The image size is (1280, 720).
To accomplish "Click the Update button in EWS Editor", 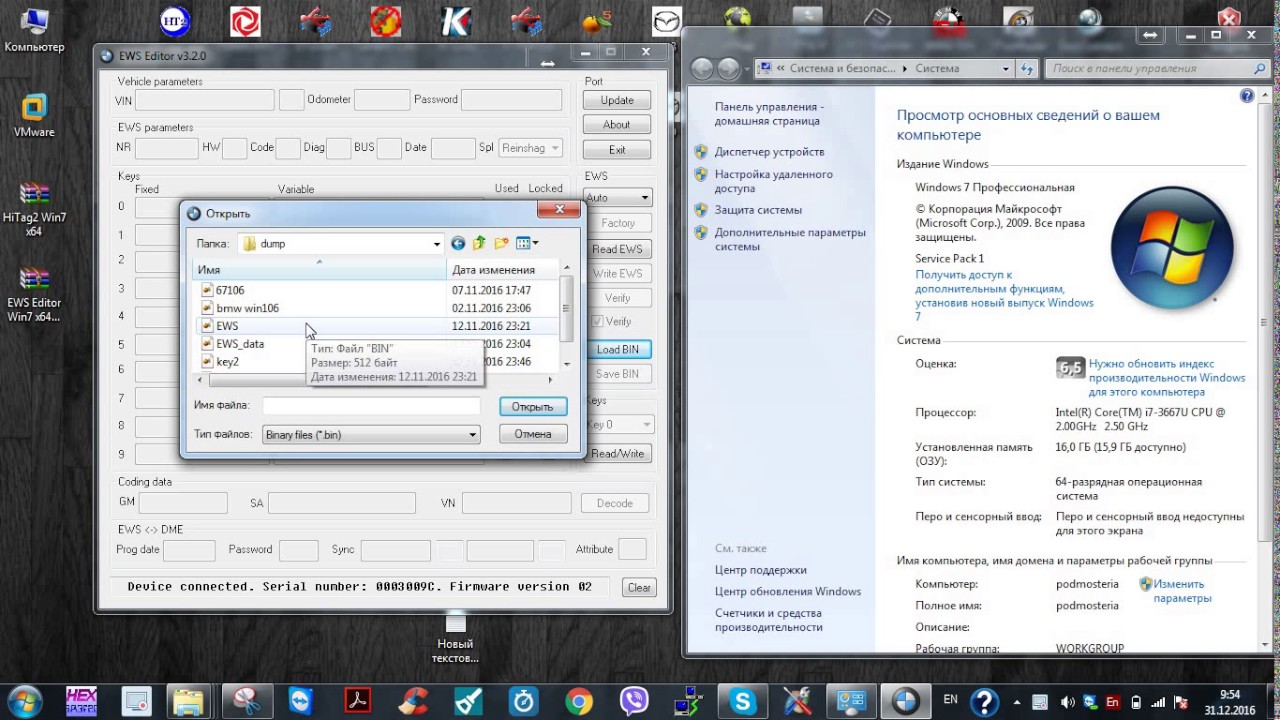I will pyautogui.click(x=617, y=100).
